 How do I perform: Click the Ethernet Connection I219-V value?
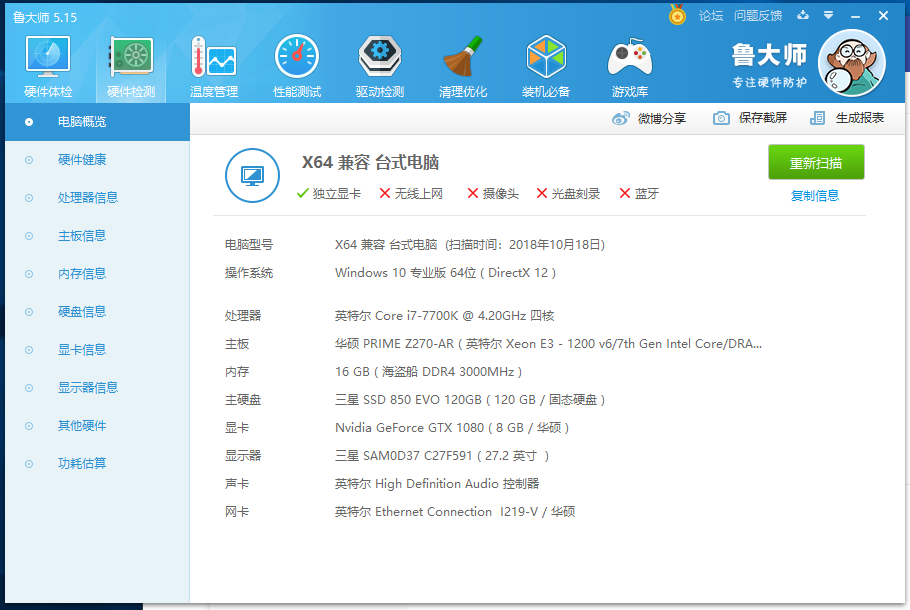(455, 512)
